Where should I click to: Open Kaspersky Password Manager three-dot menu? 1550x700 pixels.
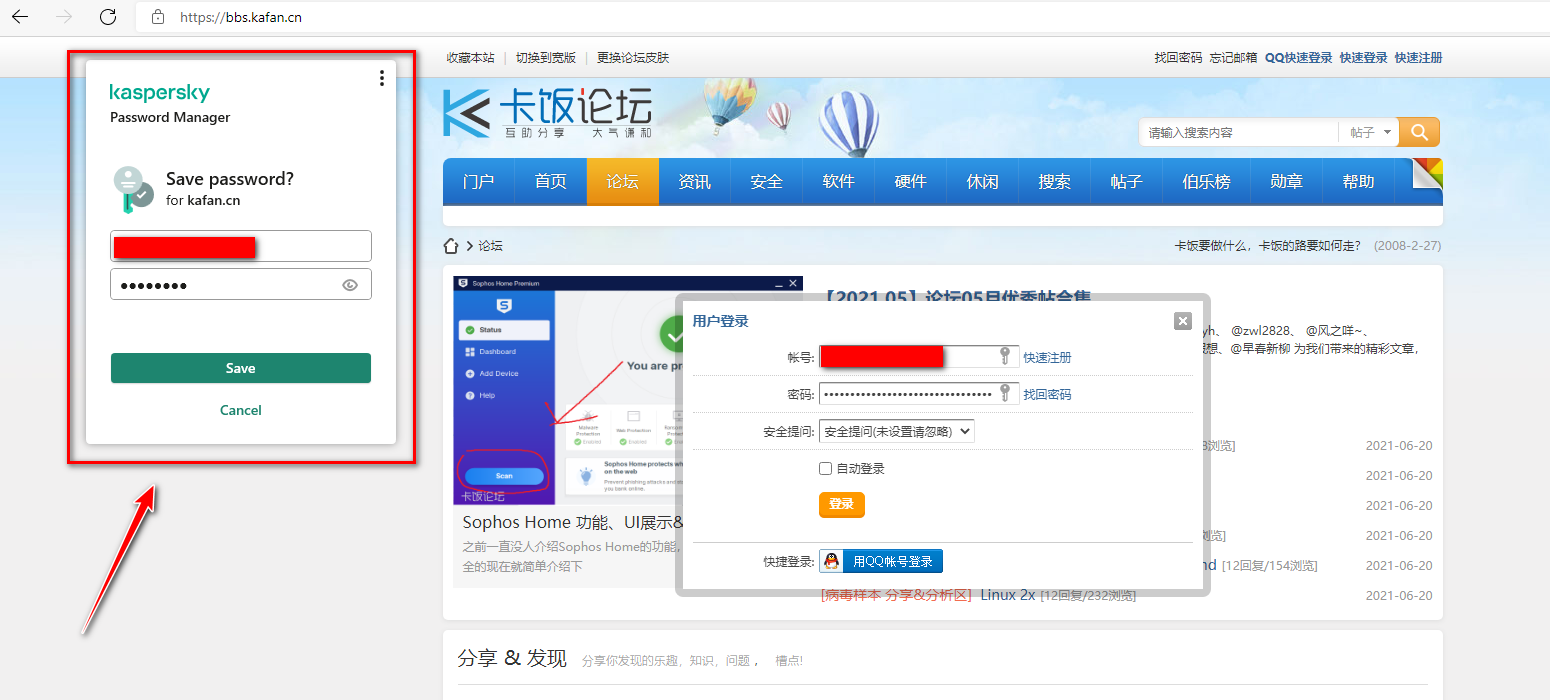point(382,78)
